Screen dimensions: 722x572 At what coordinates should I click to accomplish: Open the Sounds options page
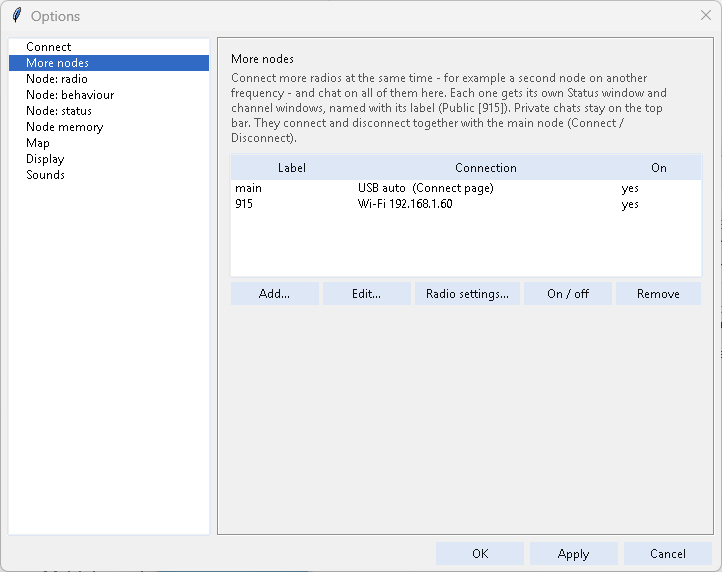click(x=109, y=175)
